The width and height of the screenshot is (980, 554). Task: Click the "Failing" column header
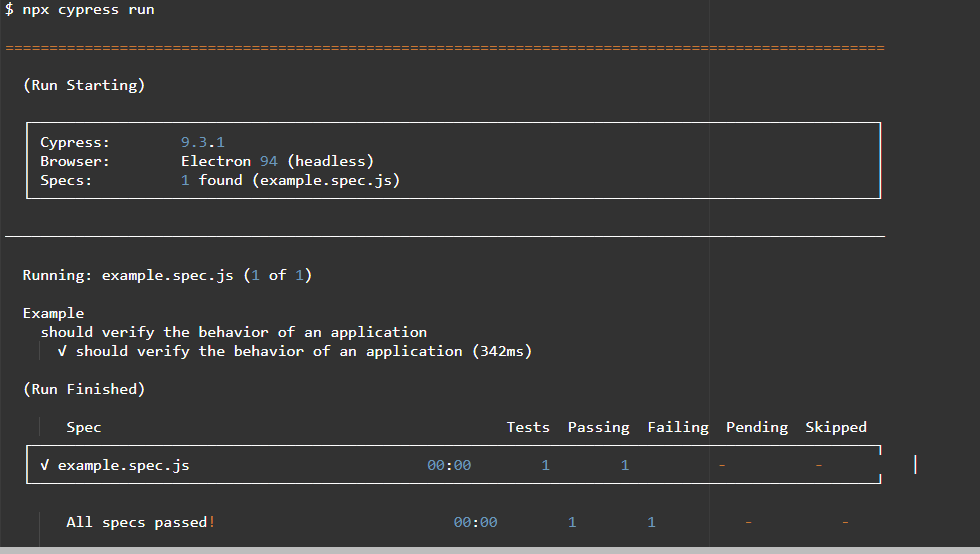pos(678,427)
